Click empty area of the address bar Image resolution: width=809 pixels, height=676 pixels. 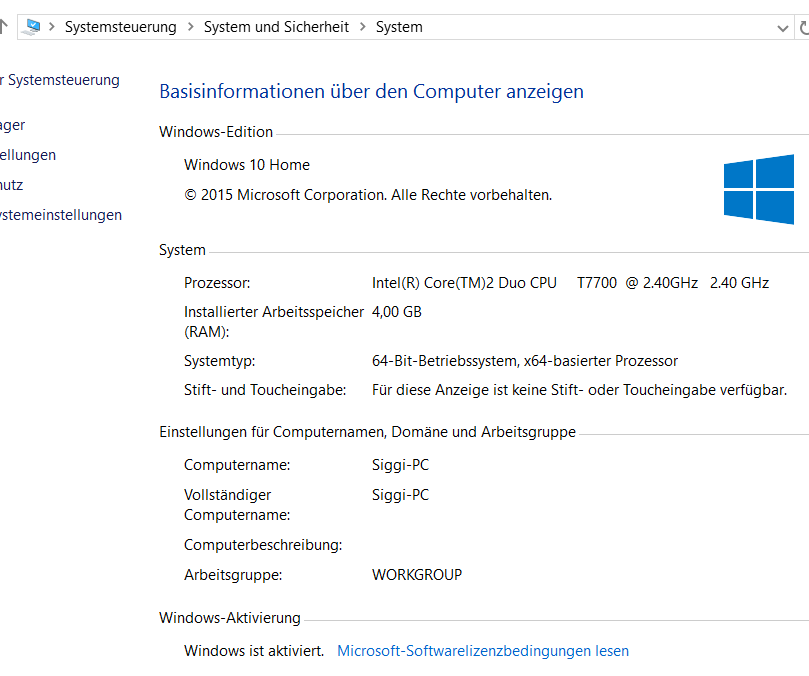(600, 27)
